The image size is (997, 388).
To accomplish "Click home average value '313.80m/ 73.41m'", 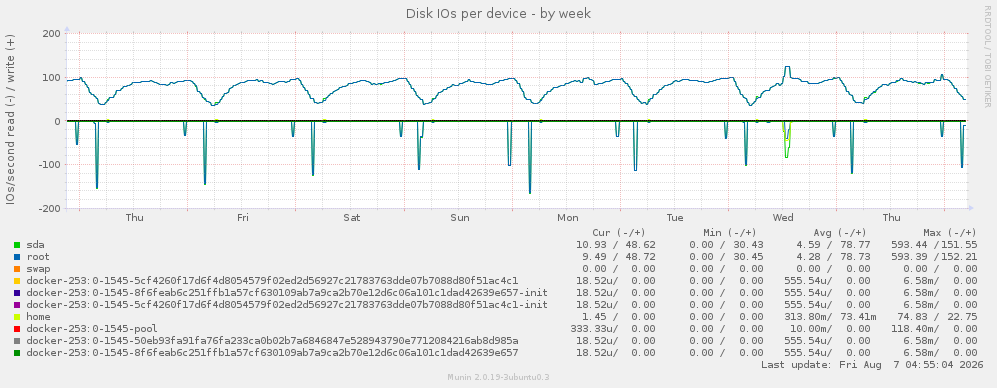I will point(830,317).
